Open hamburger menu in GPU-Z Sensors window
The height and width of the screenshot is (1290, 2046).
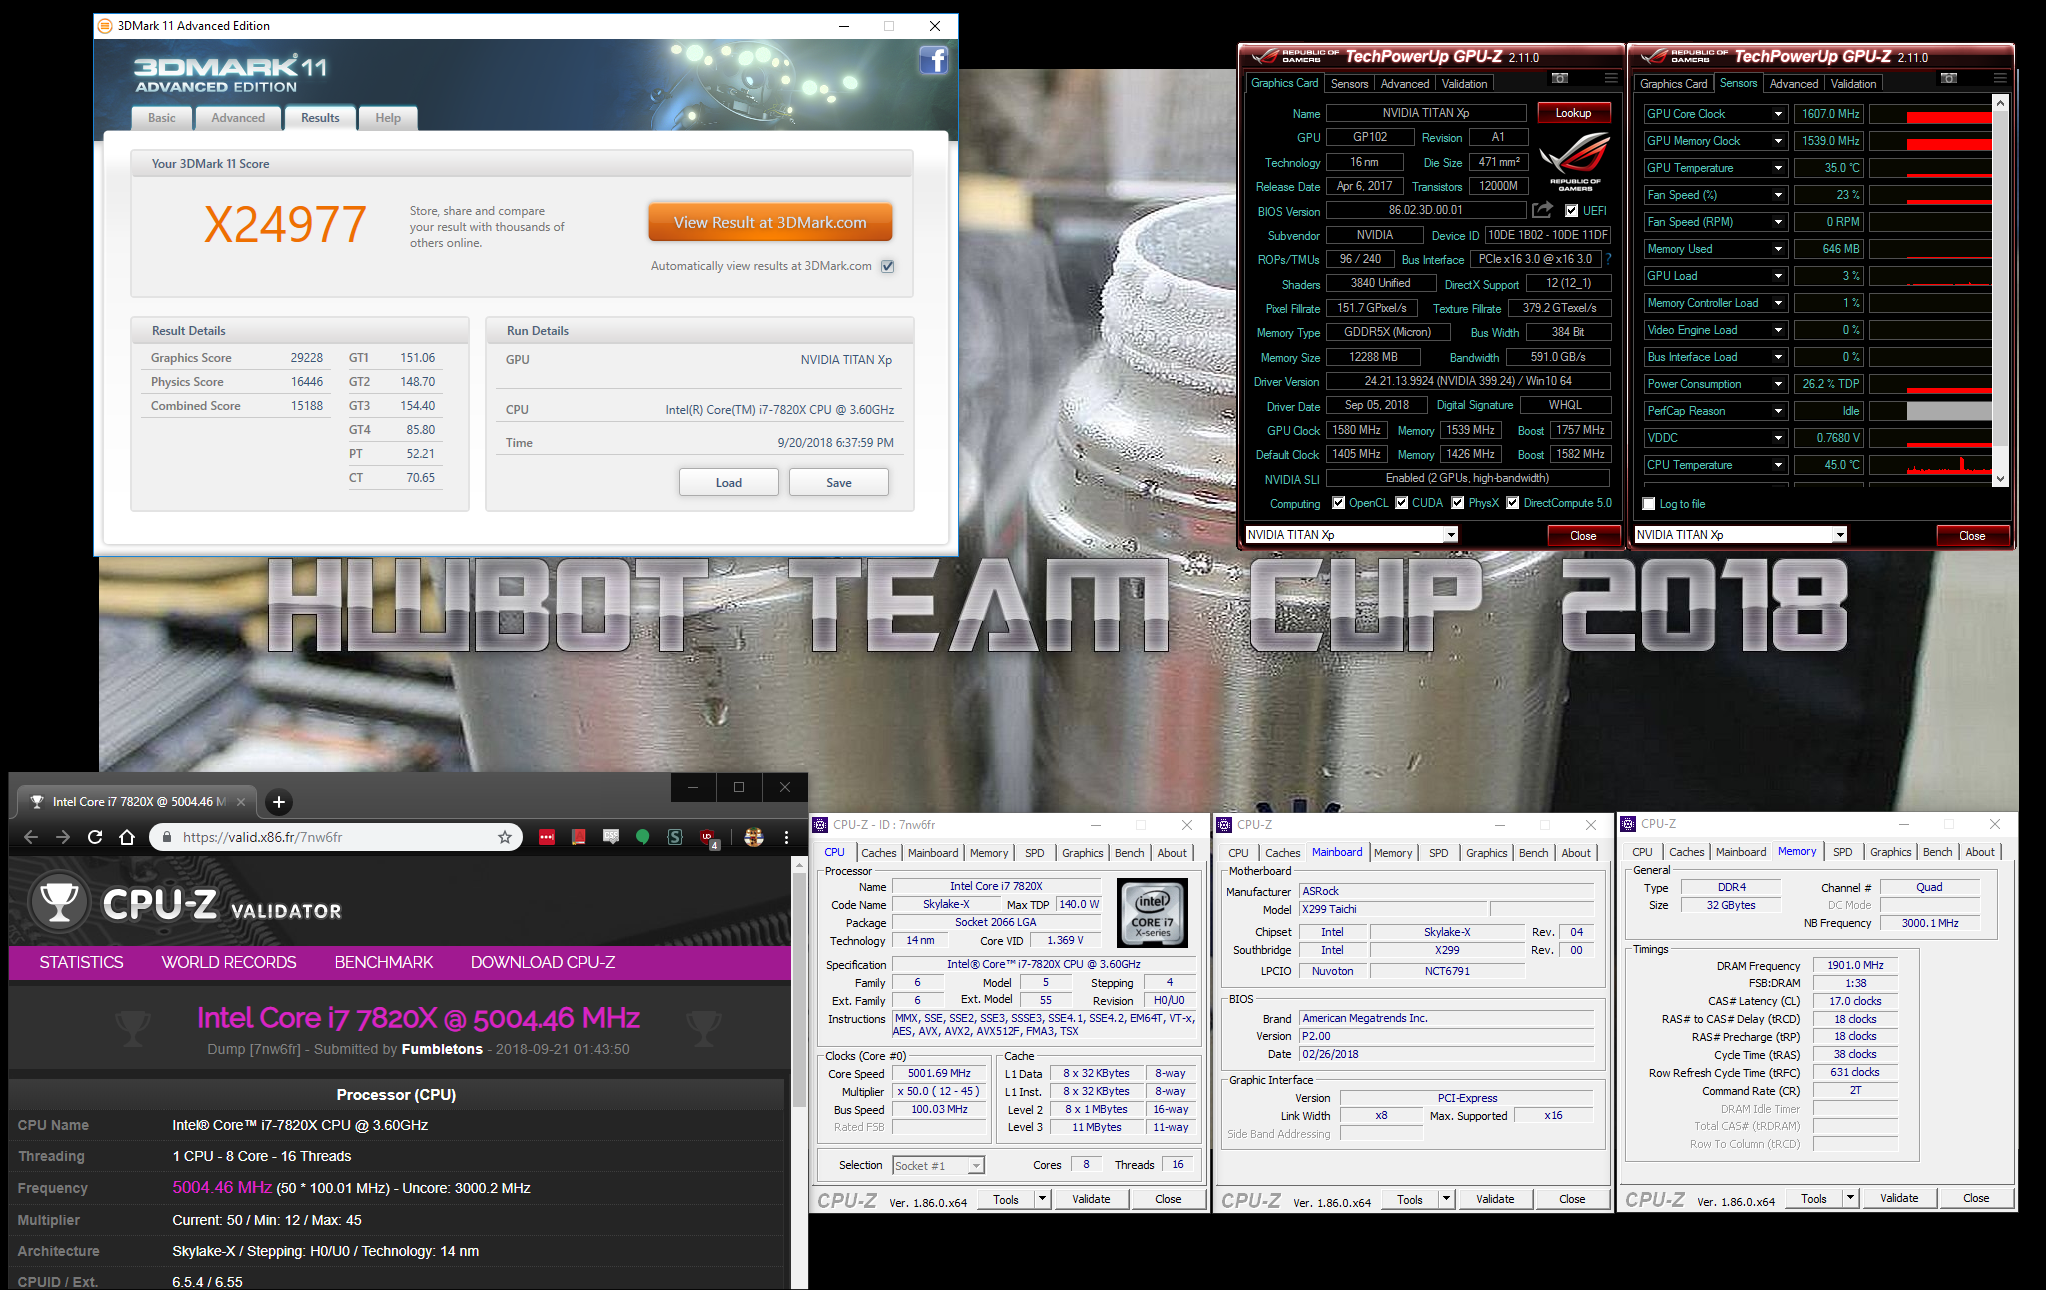pos(1999,78)
